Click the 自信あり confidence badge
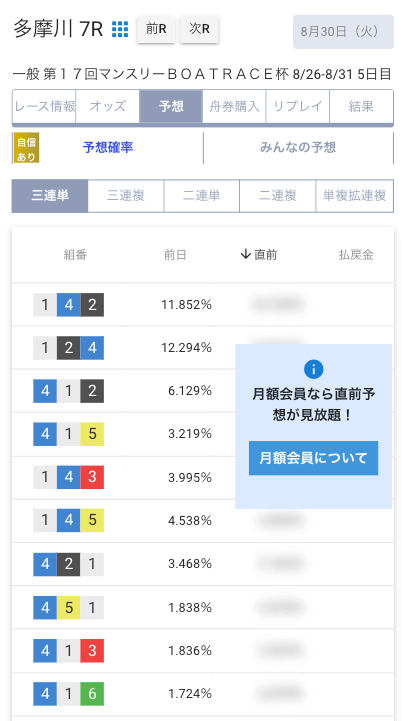The image size is (405, 721). (x=26, y=148)
